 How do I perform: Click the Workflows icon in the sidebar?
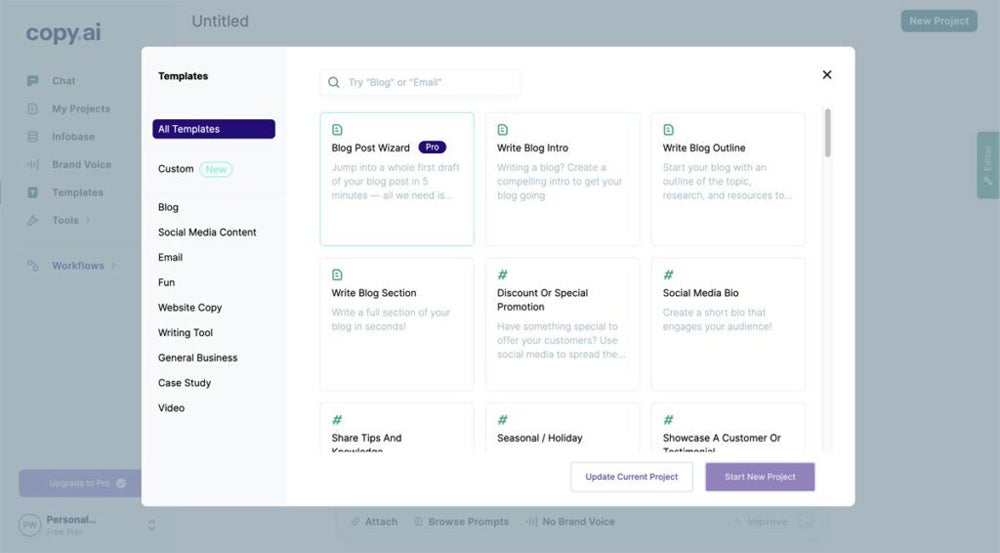33,265
